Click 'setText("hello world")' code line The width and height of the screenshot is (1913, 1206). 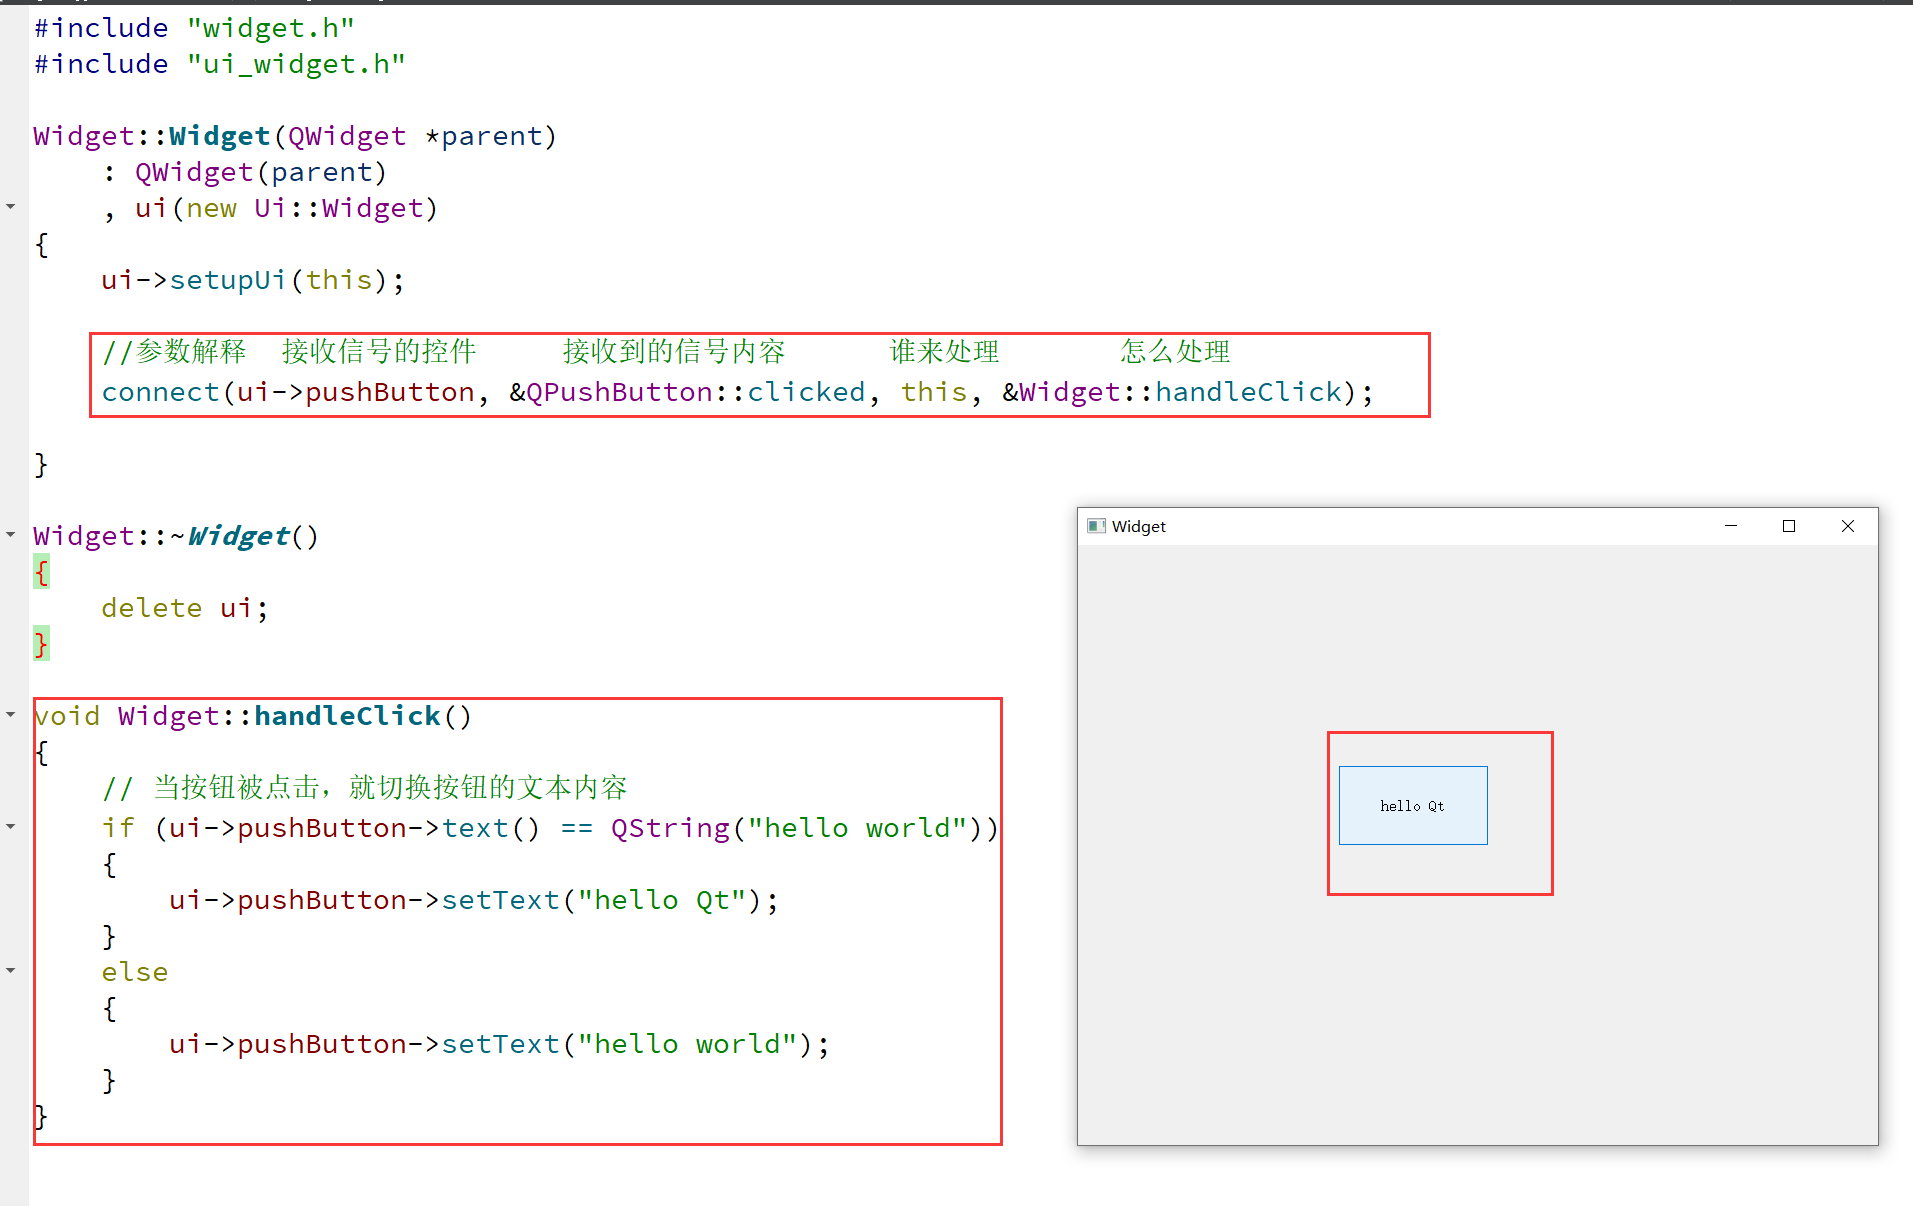tap(500, 1044)
